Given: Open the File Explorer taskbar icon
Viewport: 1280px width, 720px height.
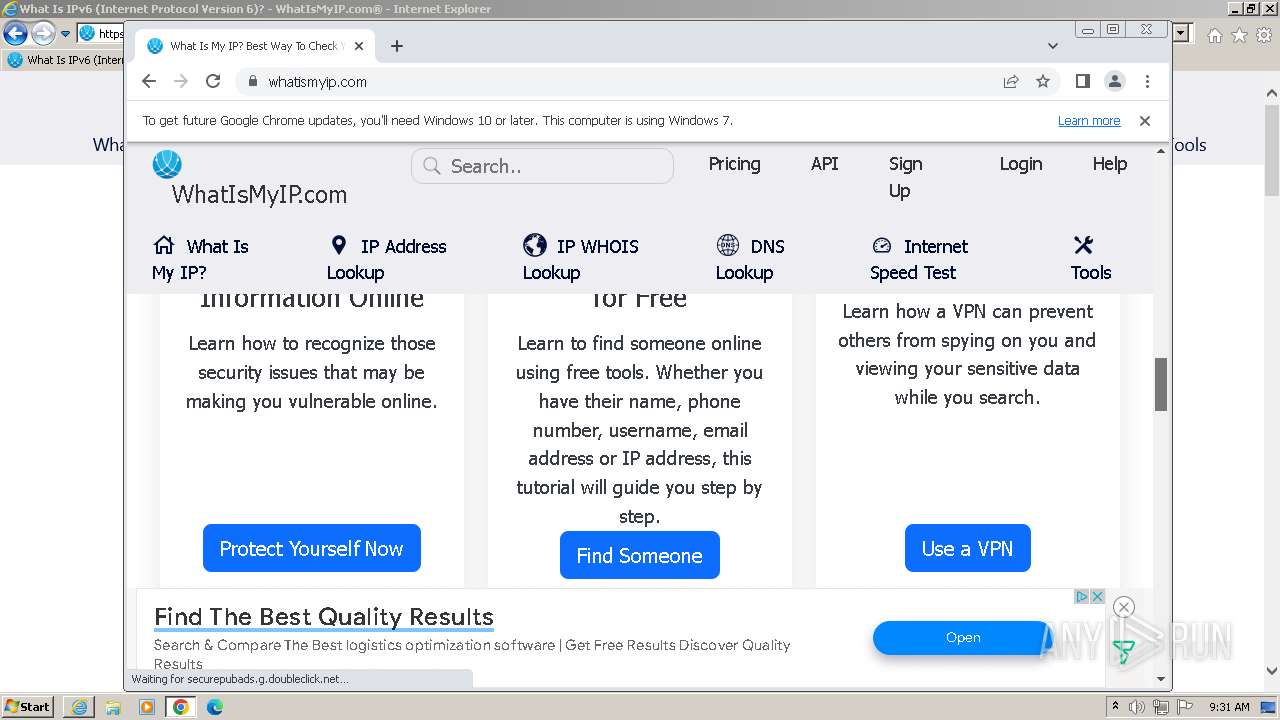Looking at the screenshot, I should (x=113, y=707).
